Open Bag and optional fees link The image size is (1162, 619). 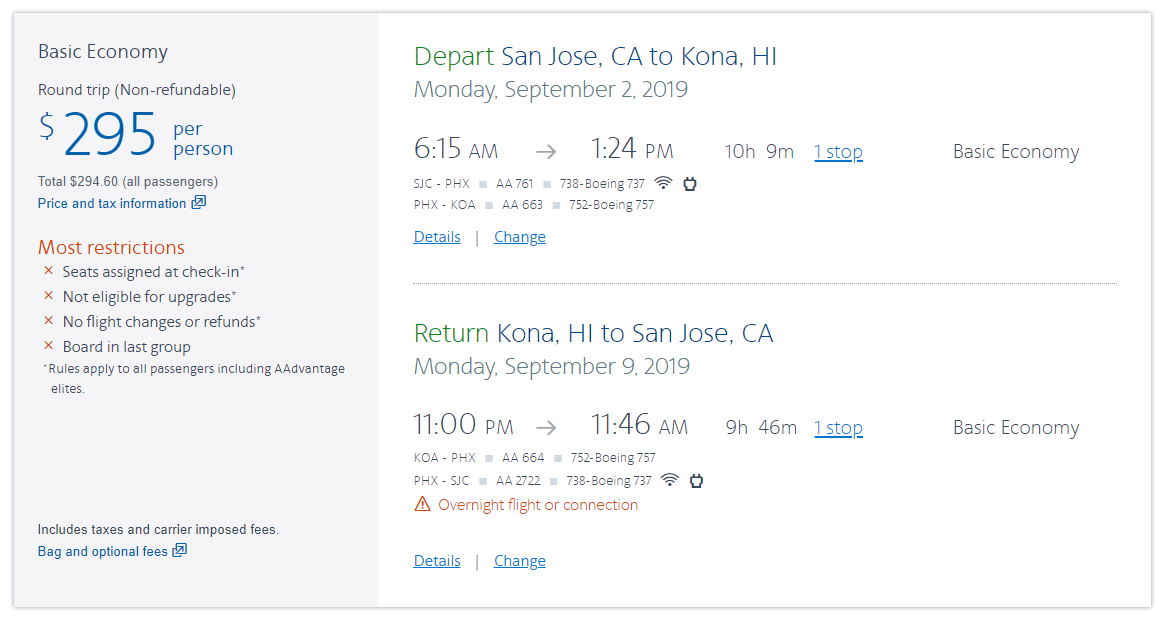pos(103,551)
